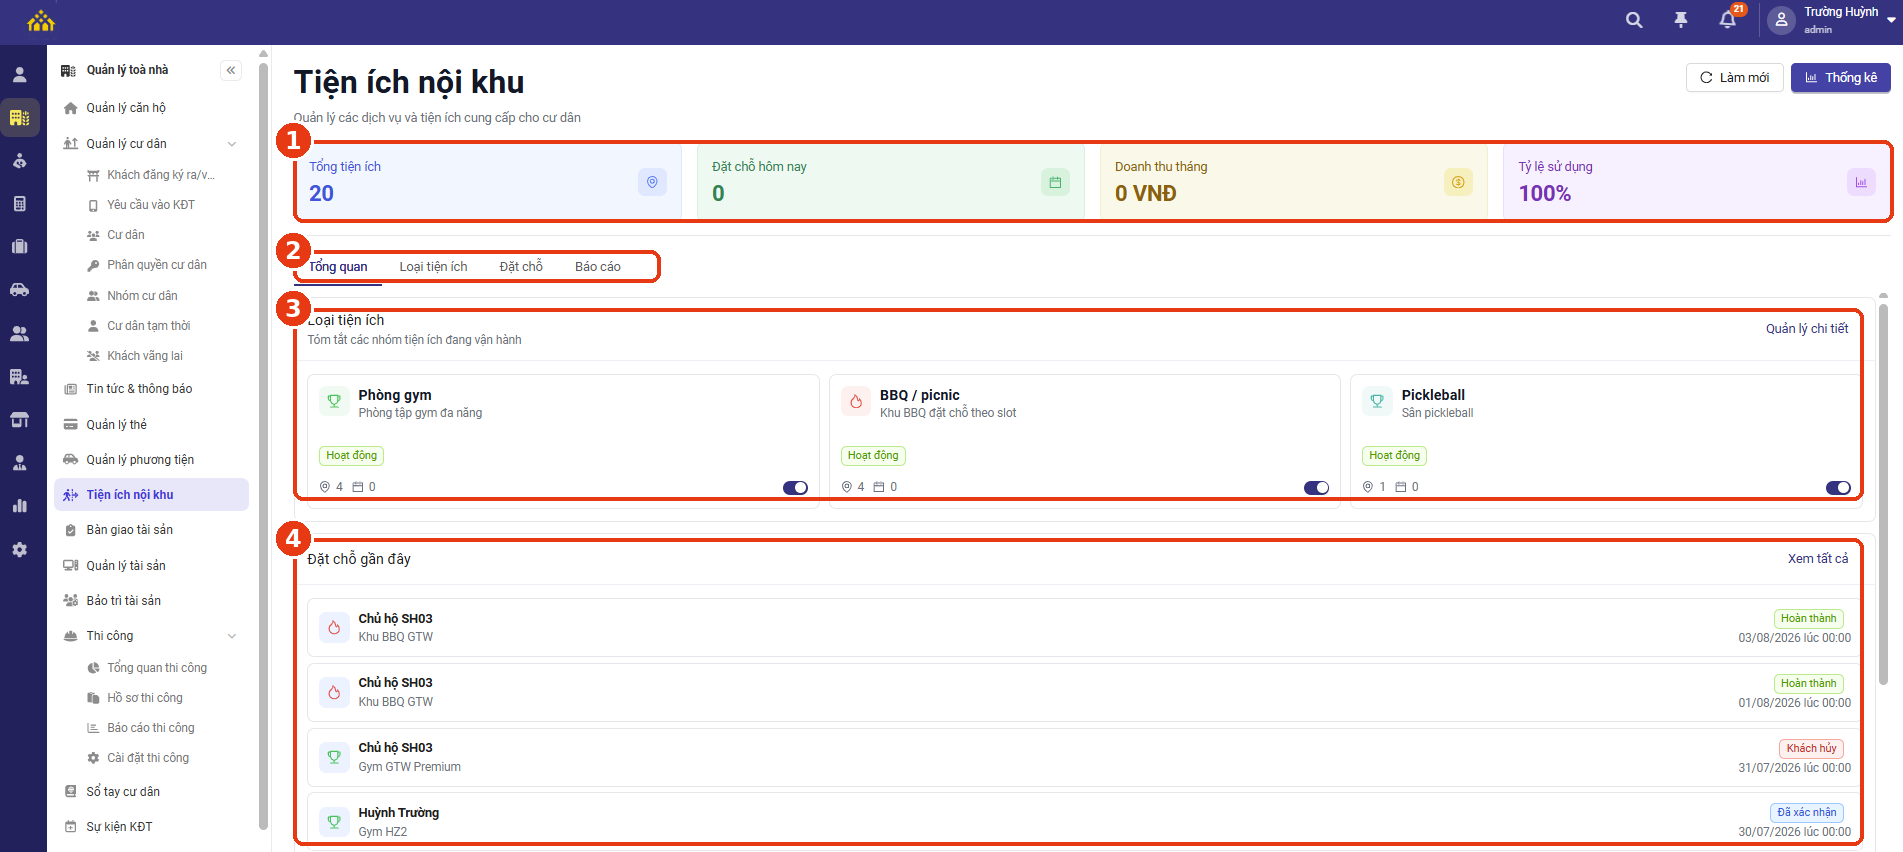Click the pin icon in the top bar
This screenshot has height=852, width=1903.
click(1681, 20)
